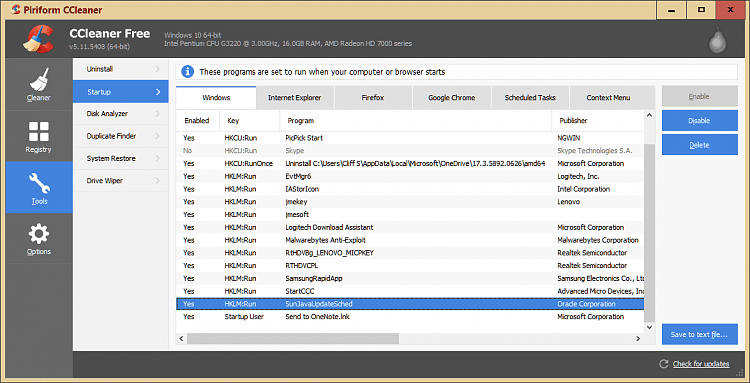
Task: Select the RTHDVCPL entry
Action: (x=410, y=265)
